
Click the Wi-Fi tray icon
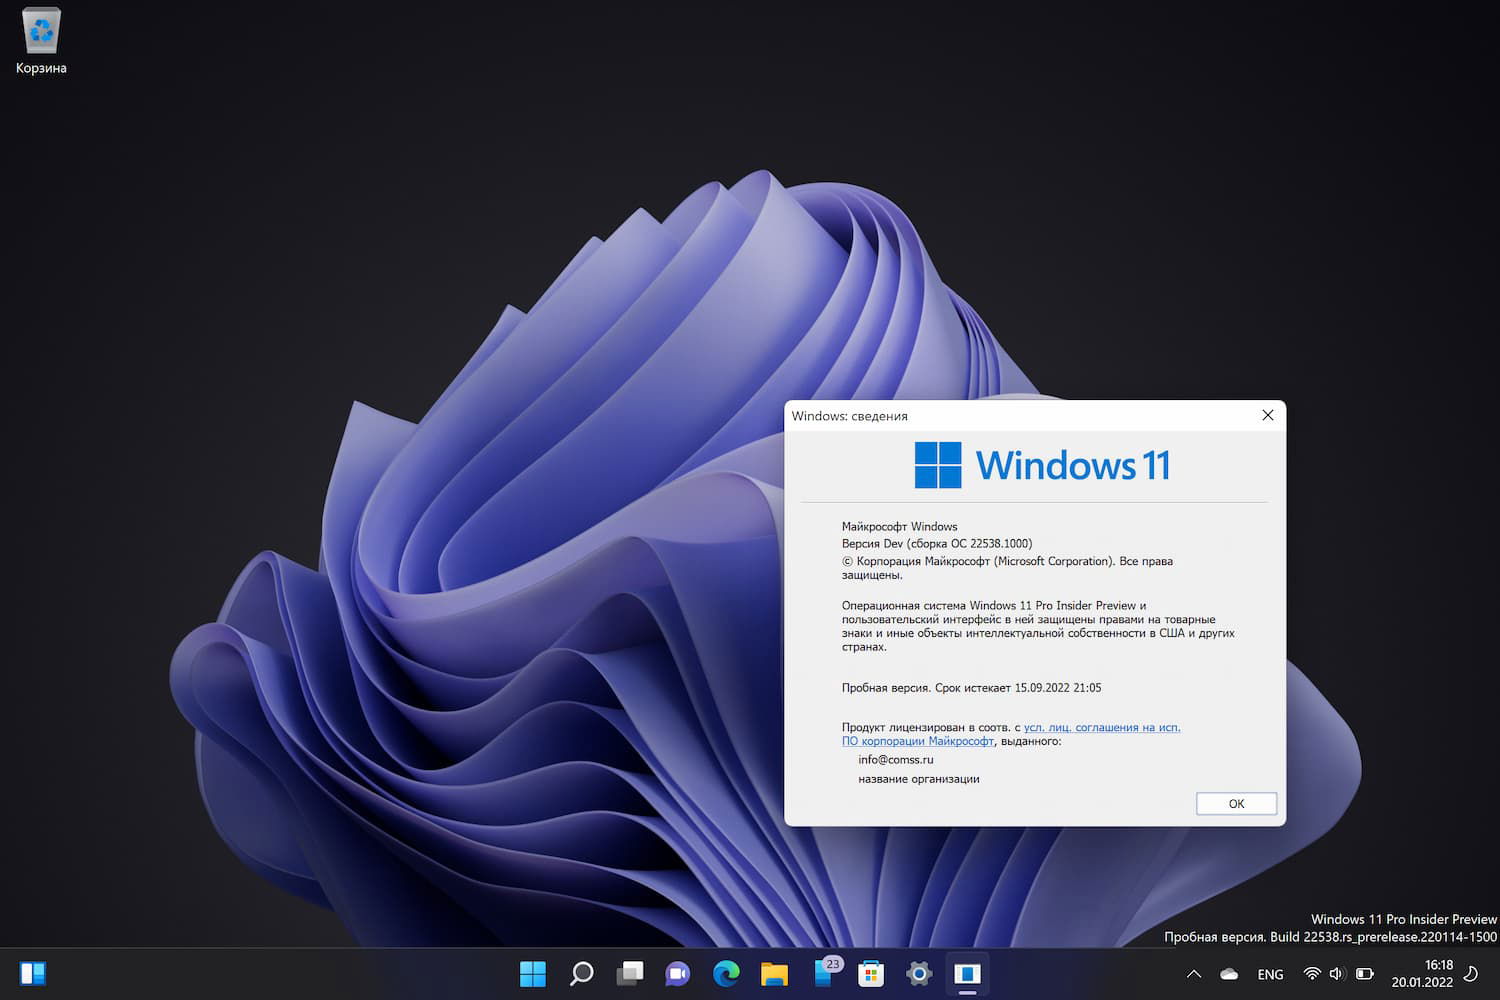(1312, 973)
